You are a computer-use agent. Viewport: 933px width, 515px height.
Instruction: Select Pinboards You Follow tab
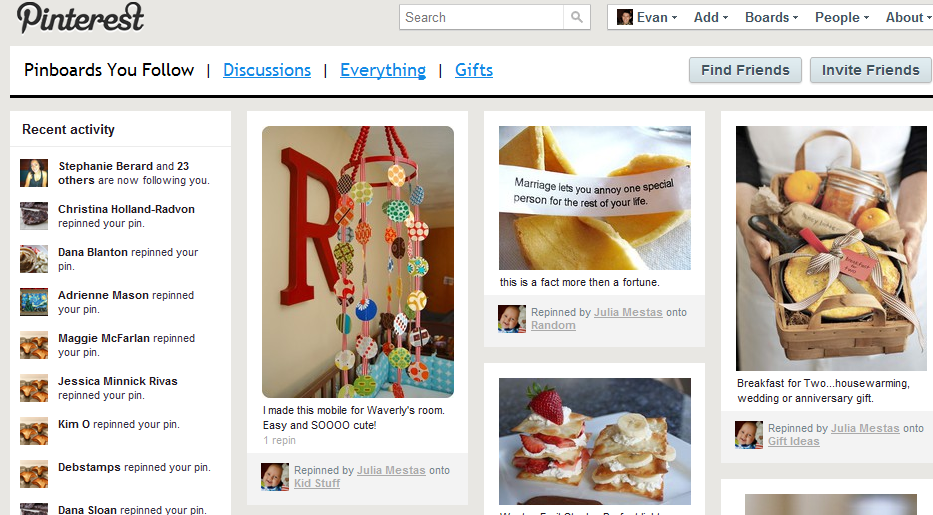(x=109, y=70)
